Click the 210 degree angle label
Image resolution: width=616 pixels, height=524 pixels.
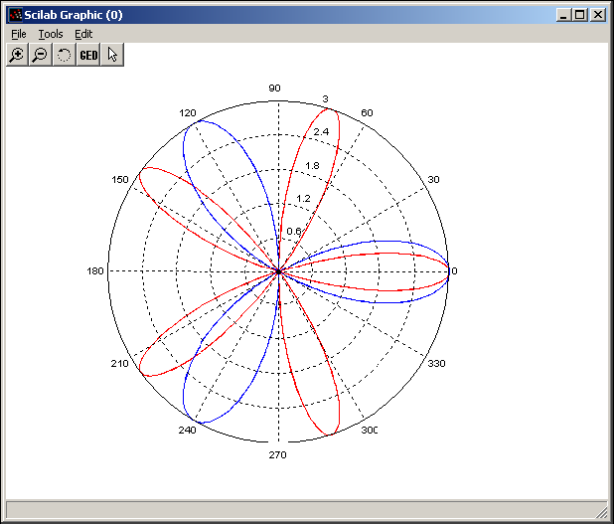click(119, 363)
